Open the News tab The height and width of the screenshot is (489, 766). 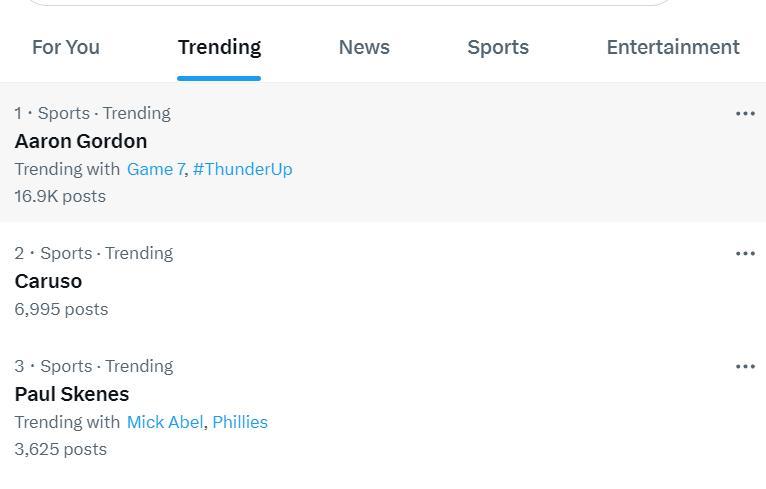[x=364, y=47]
